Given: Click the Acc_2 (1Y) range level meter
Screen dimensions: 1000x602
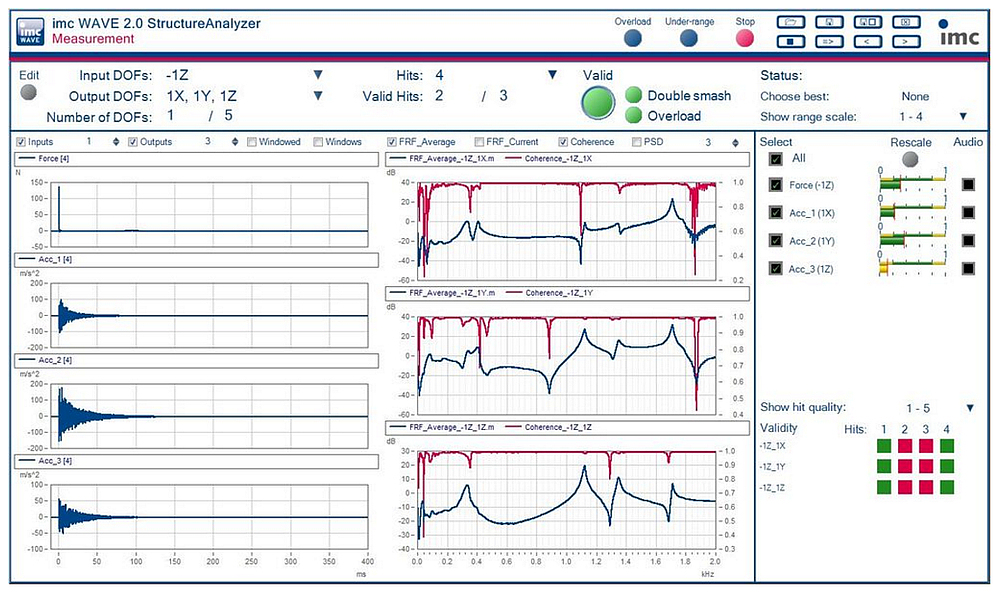Looking at the screenshot, I should pyautogui.click(x=913, y=239).
